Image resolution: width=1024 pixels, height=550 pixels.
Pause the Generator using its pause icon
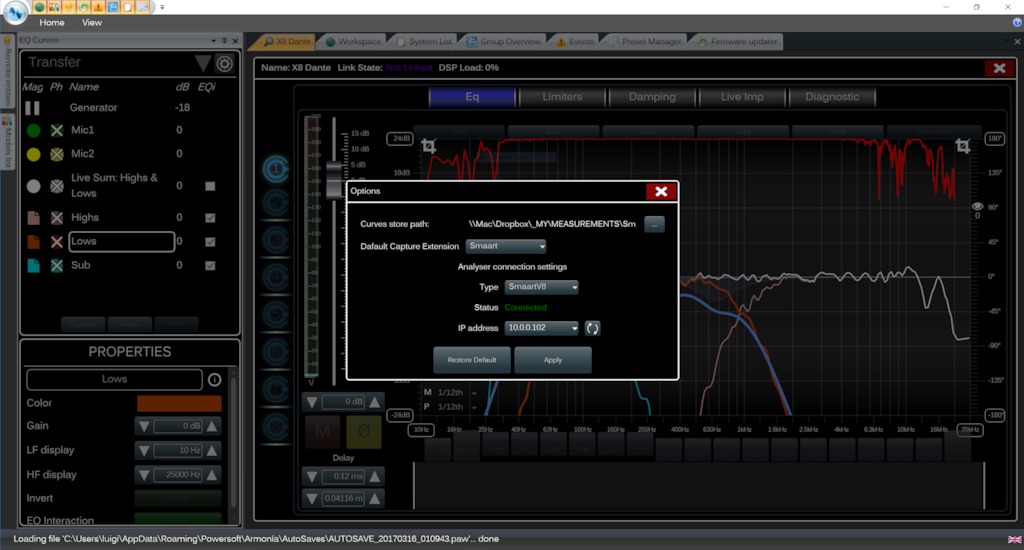click(x=33, y=108)
